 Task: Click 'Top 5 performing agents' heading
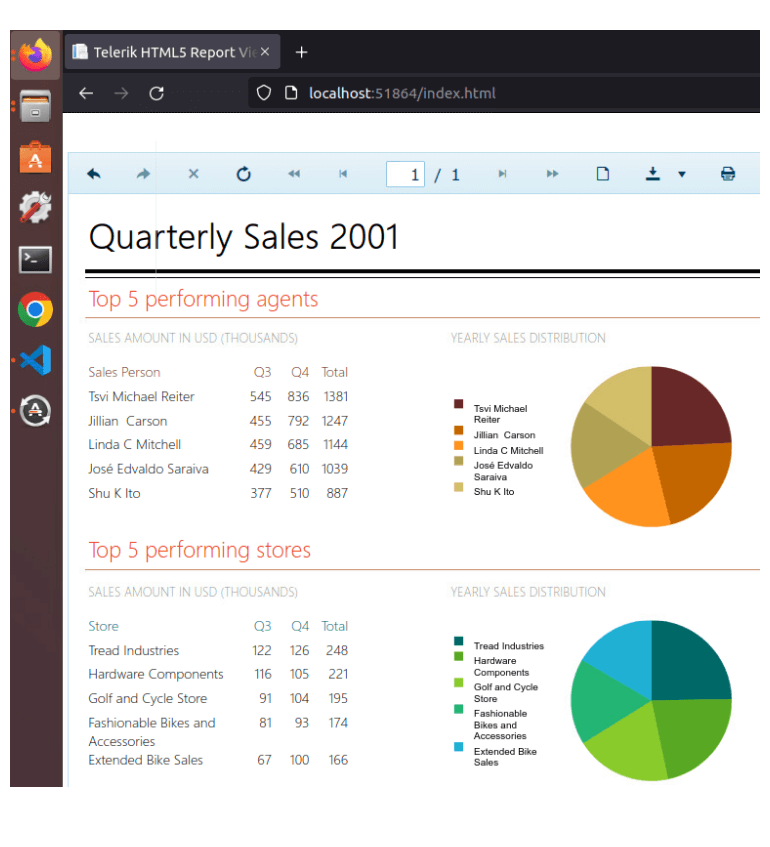tap(203, 299)
